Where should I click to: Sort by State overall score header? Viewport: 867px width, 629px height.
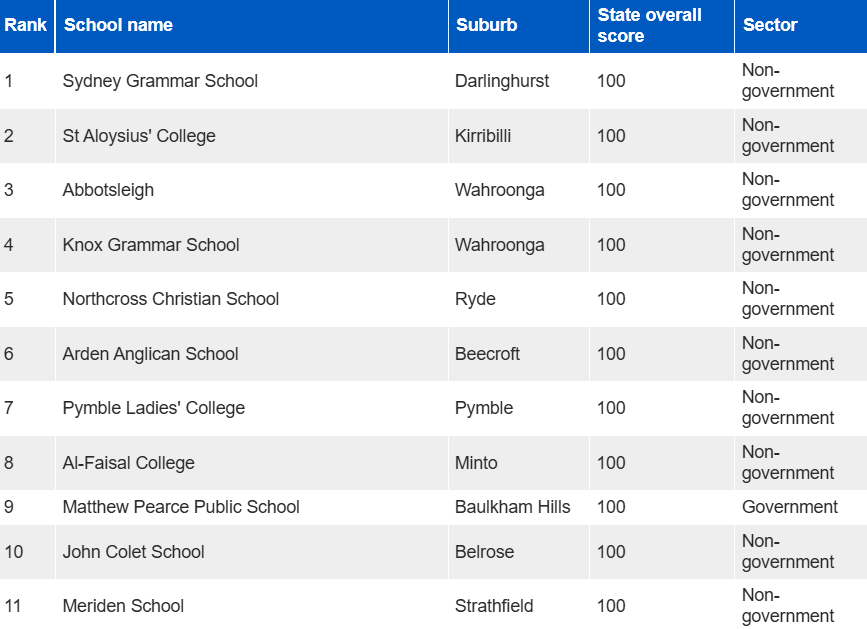[649, 25]
